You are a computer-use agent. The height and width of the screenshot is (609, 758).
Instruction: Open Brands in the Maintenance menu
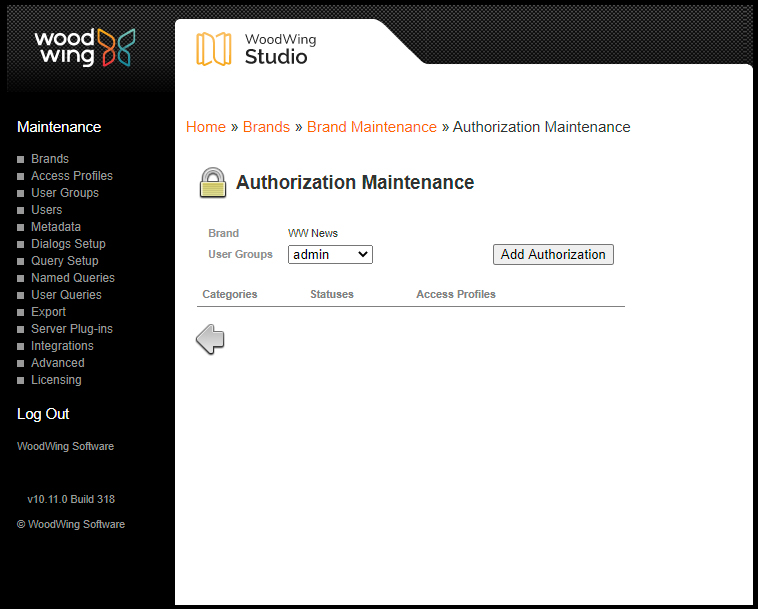(x=50, y=159)
